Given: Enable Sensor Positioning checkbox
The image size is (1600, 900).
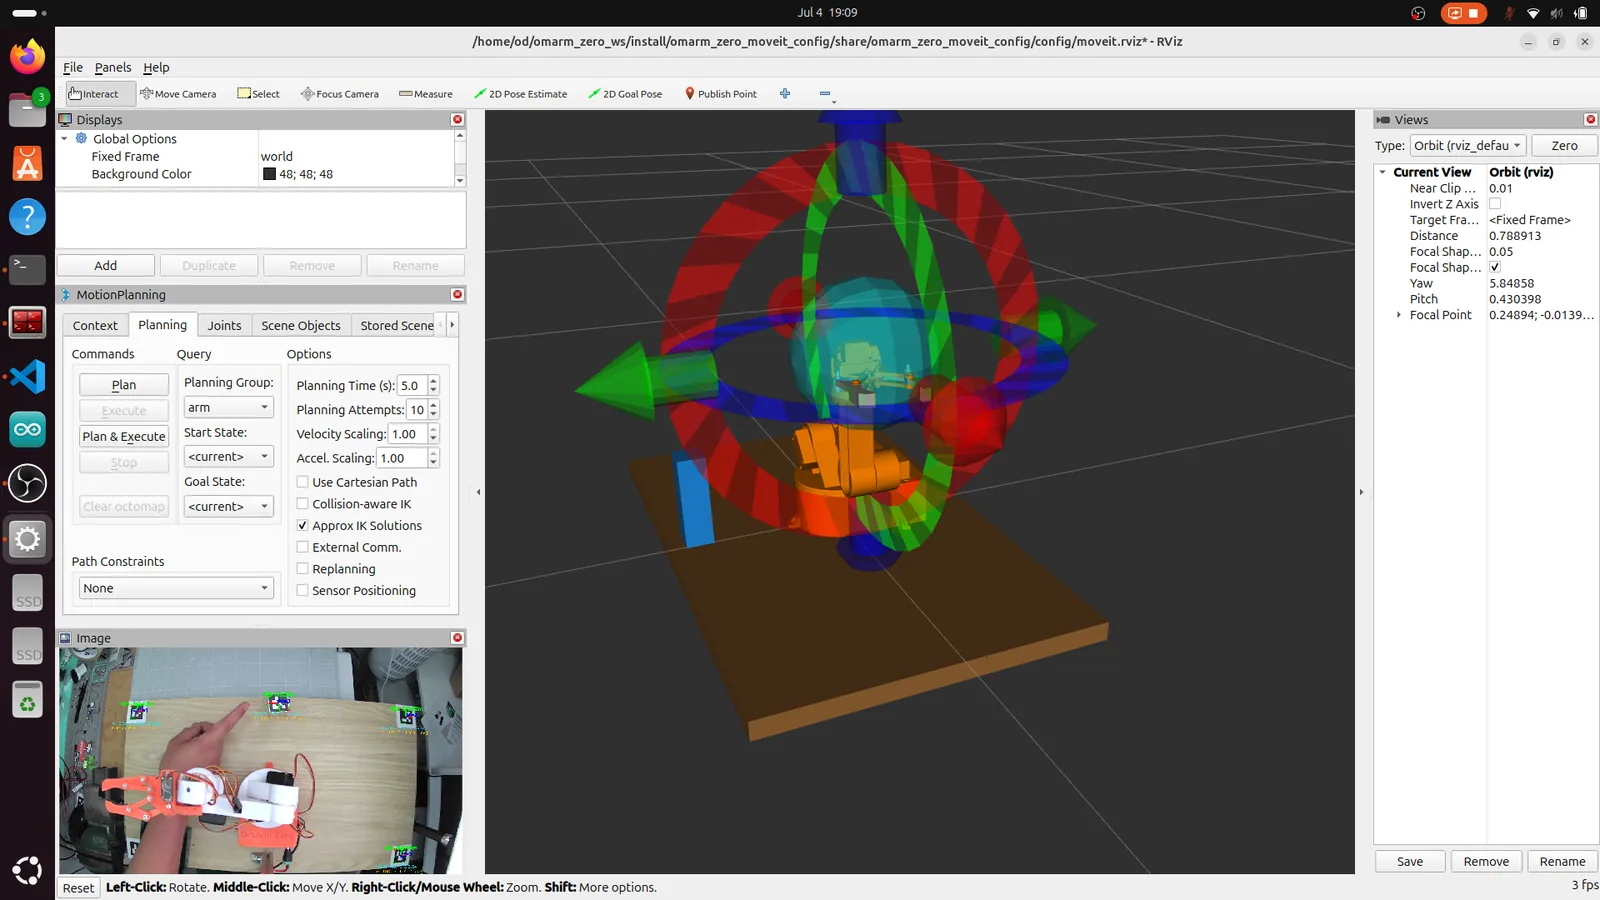Looking at the screenshot, I should (x=302, y=590).
